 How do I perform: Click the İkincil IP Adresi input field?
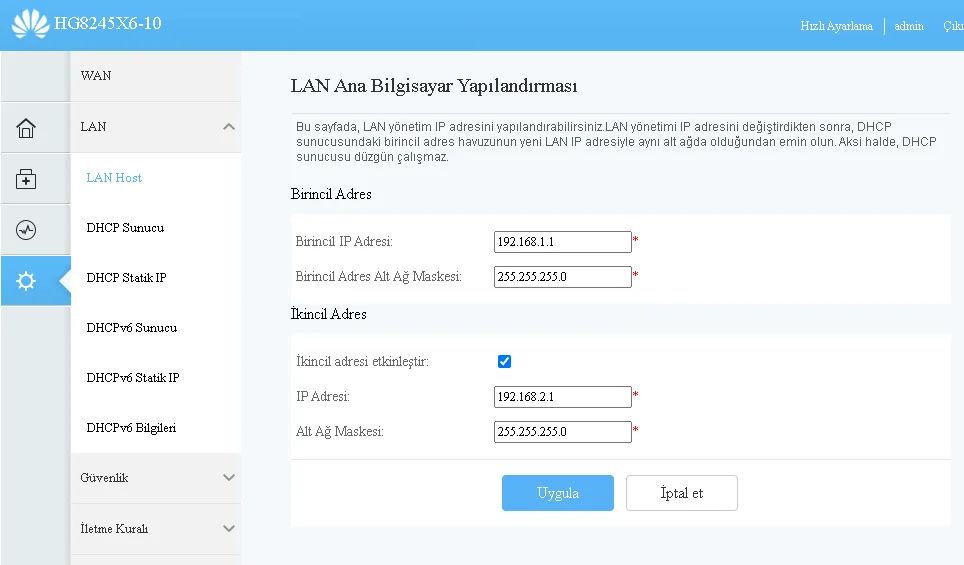pyautogui.click(x=562, y=397)
